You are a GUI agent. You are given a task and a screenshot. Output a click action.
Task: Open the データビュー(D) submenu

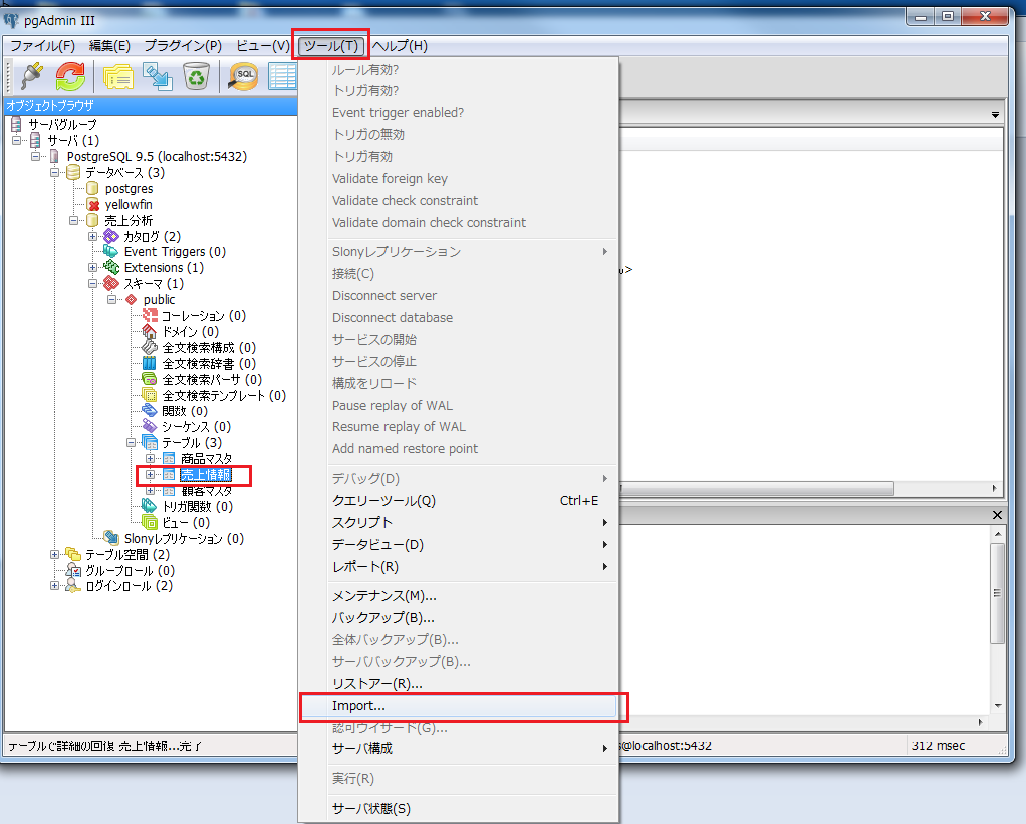(458, 545)
